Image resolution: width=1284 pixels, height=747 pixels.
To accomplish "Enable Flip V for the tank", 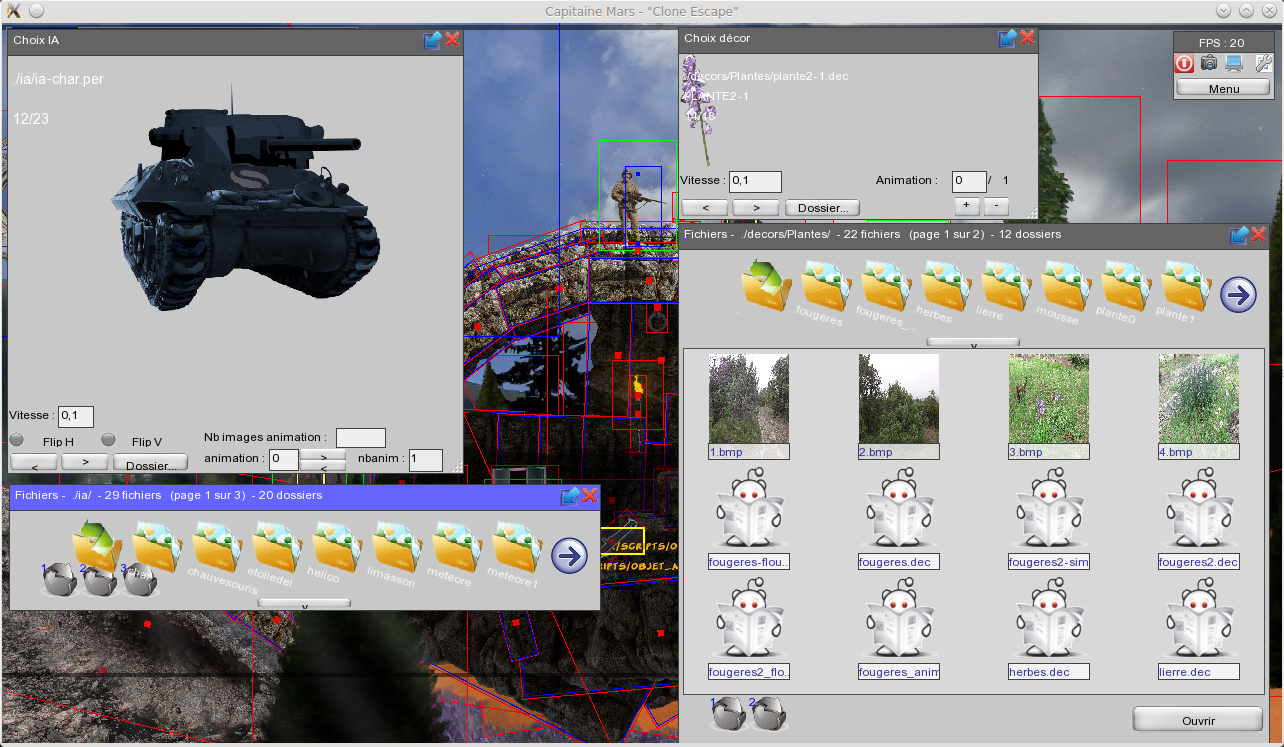I will 108,438.
